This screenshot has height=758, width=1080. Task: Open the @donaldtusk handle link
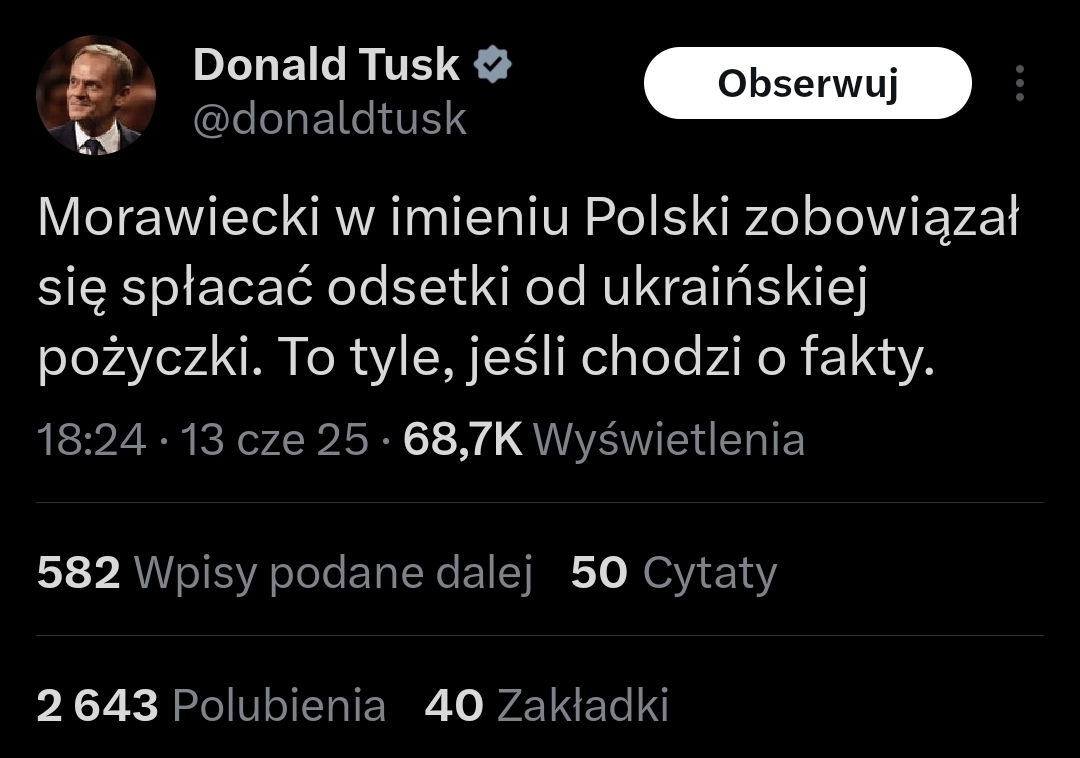(330, 118)
